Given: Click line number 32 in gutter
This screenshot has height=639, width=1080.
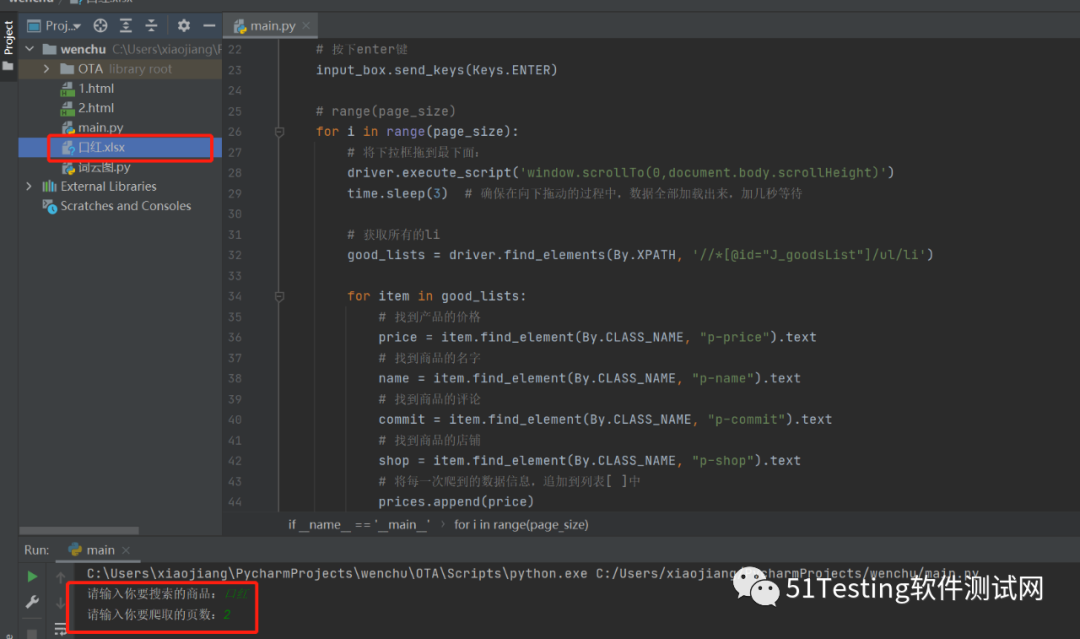Looking at the screenshot, I should [235, 255].
